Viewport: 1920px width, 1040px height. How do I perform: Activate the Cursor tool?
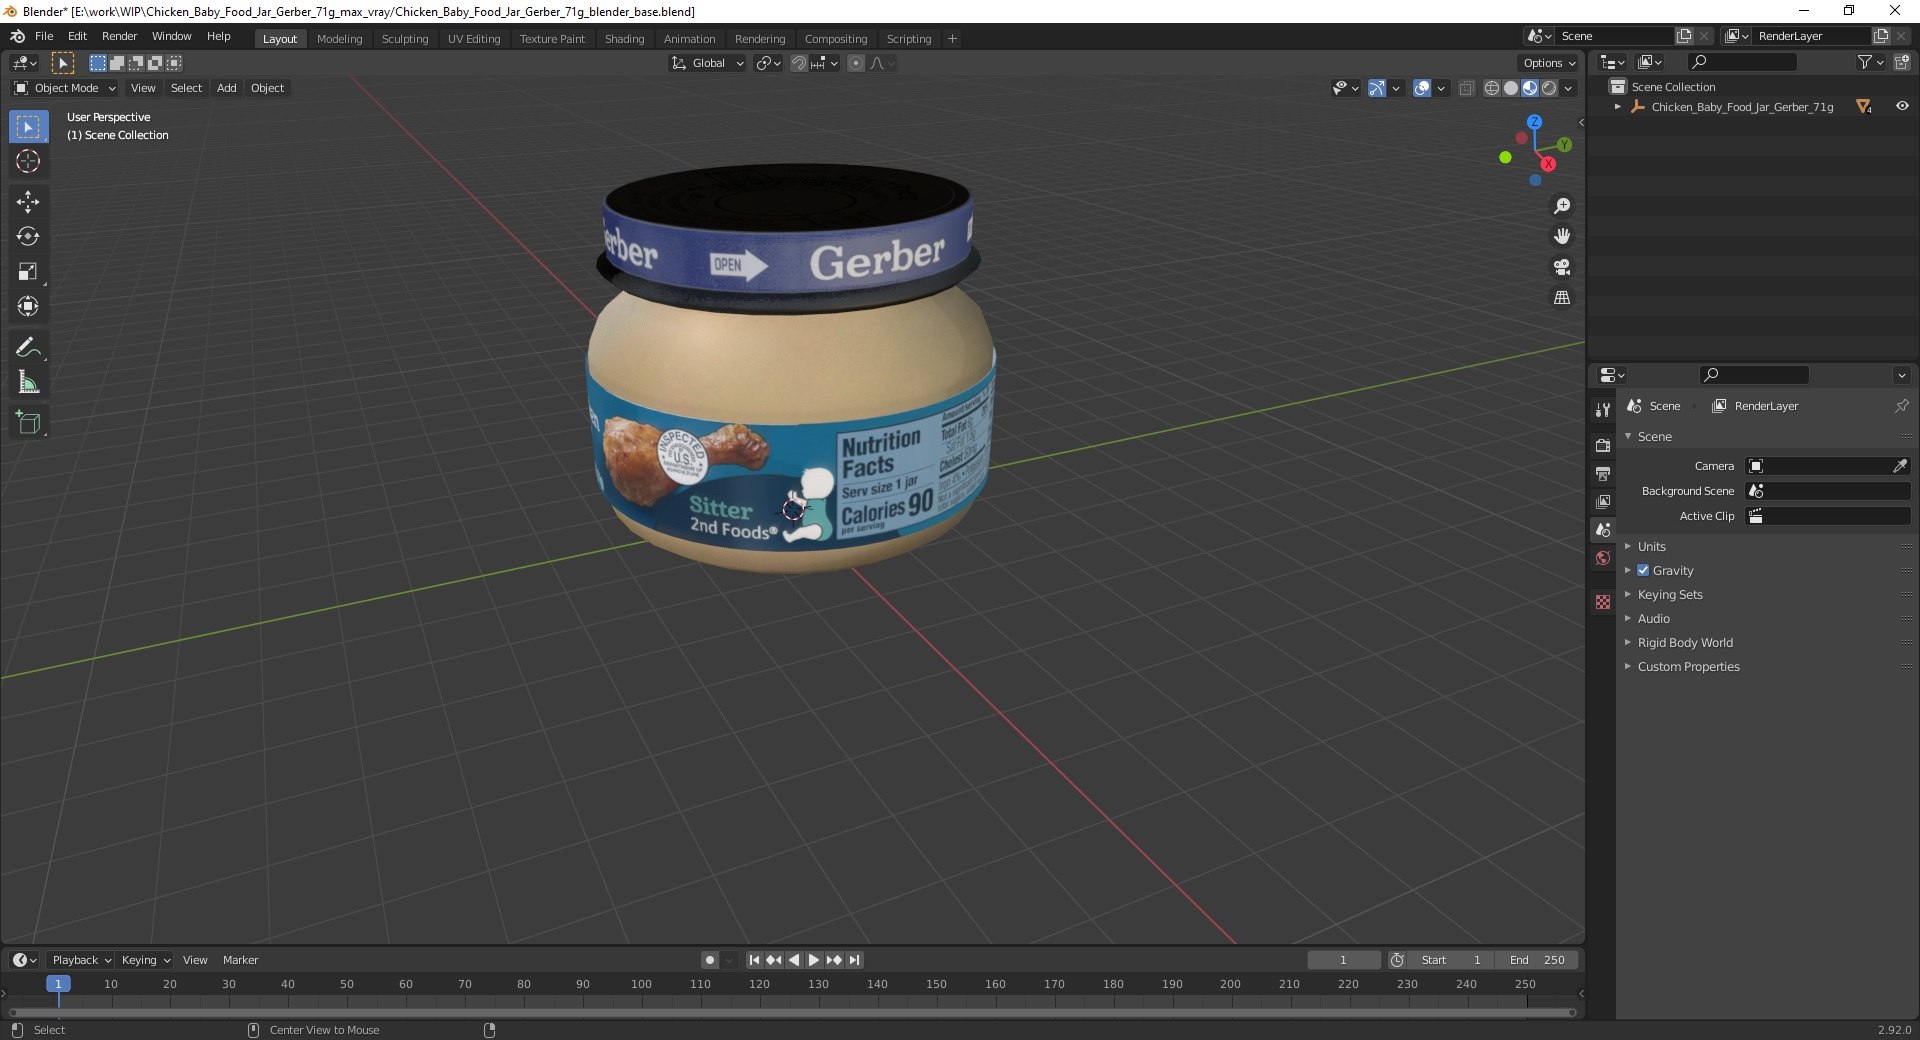(x=28, y=161)
